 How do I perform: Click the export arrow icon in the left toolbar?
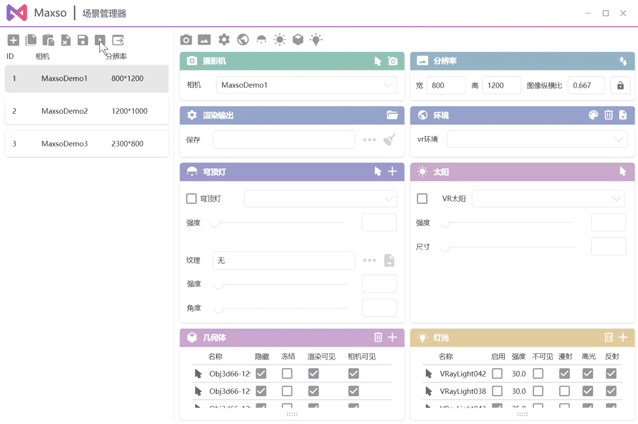tap(118, 40)
